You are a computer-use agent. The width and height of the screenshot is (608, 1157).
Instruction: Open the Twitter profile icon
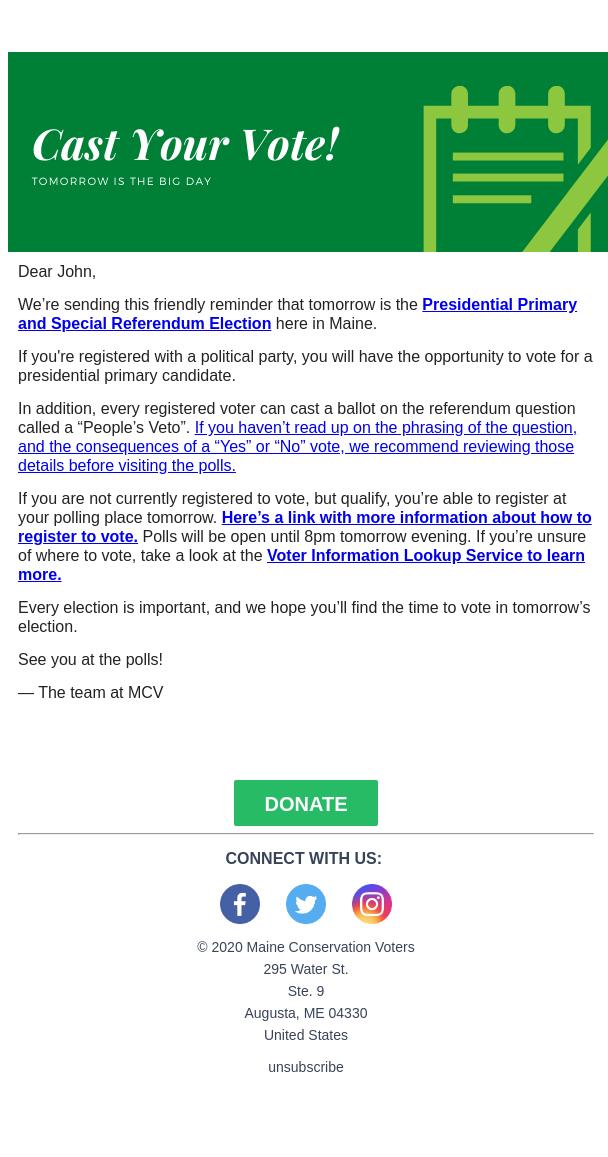coord(306,904)
